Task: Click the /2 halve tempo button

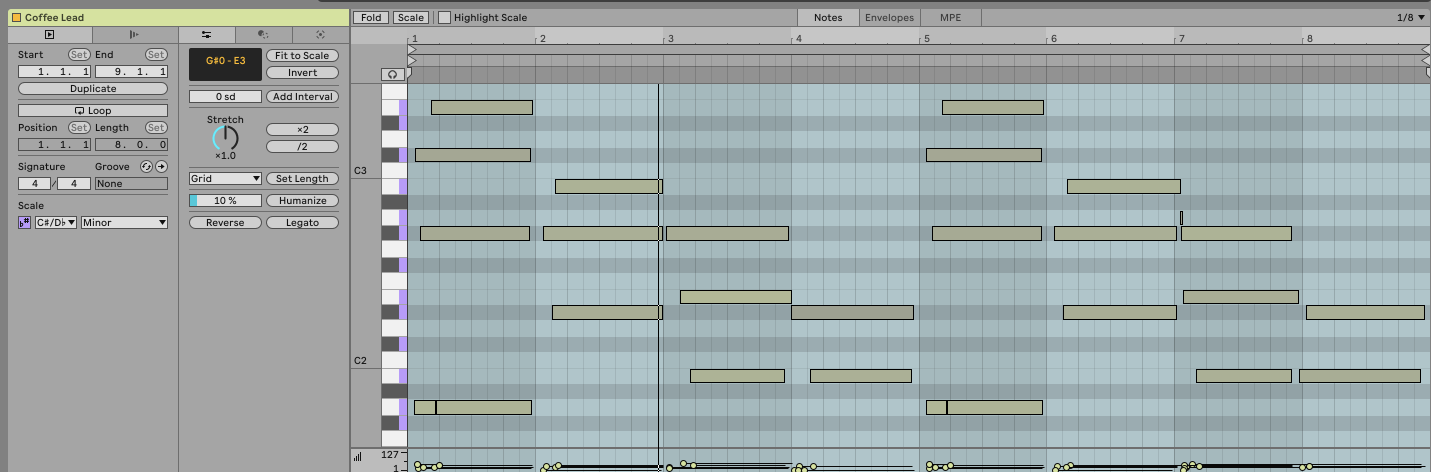Action: pos(302,147)
